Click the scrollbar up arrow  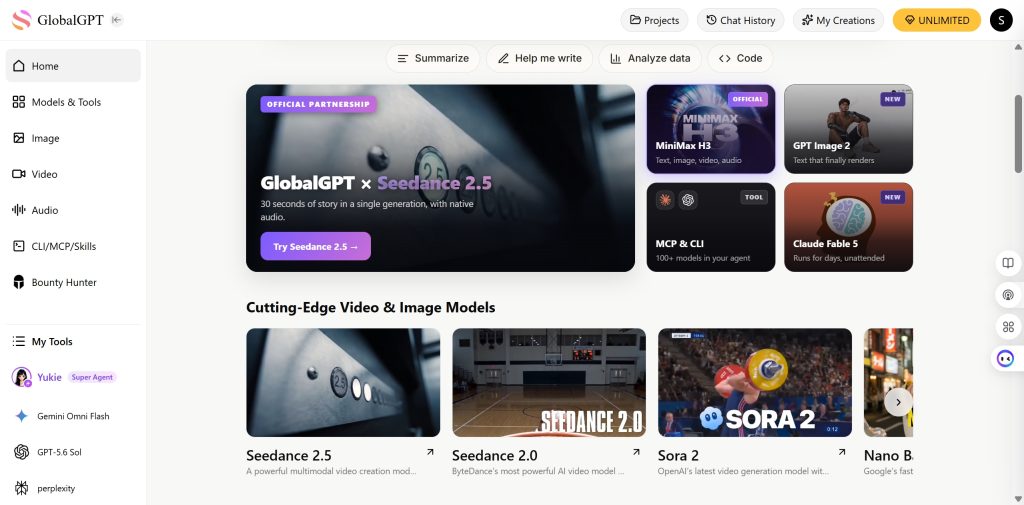tap(1017, 47)
